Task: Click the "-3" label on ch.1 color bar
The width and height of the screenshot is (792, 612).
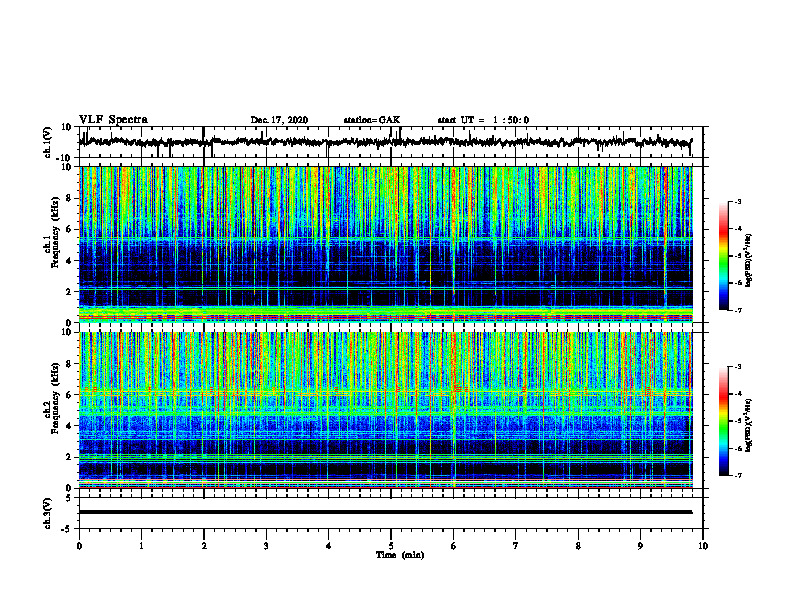Action: [737, 201]
